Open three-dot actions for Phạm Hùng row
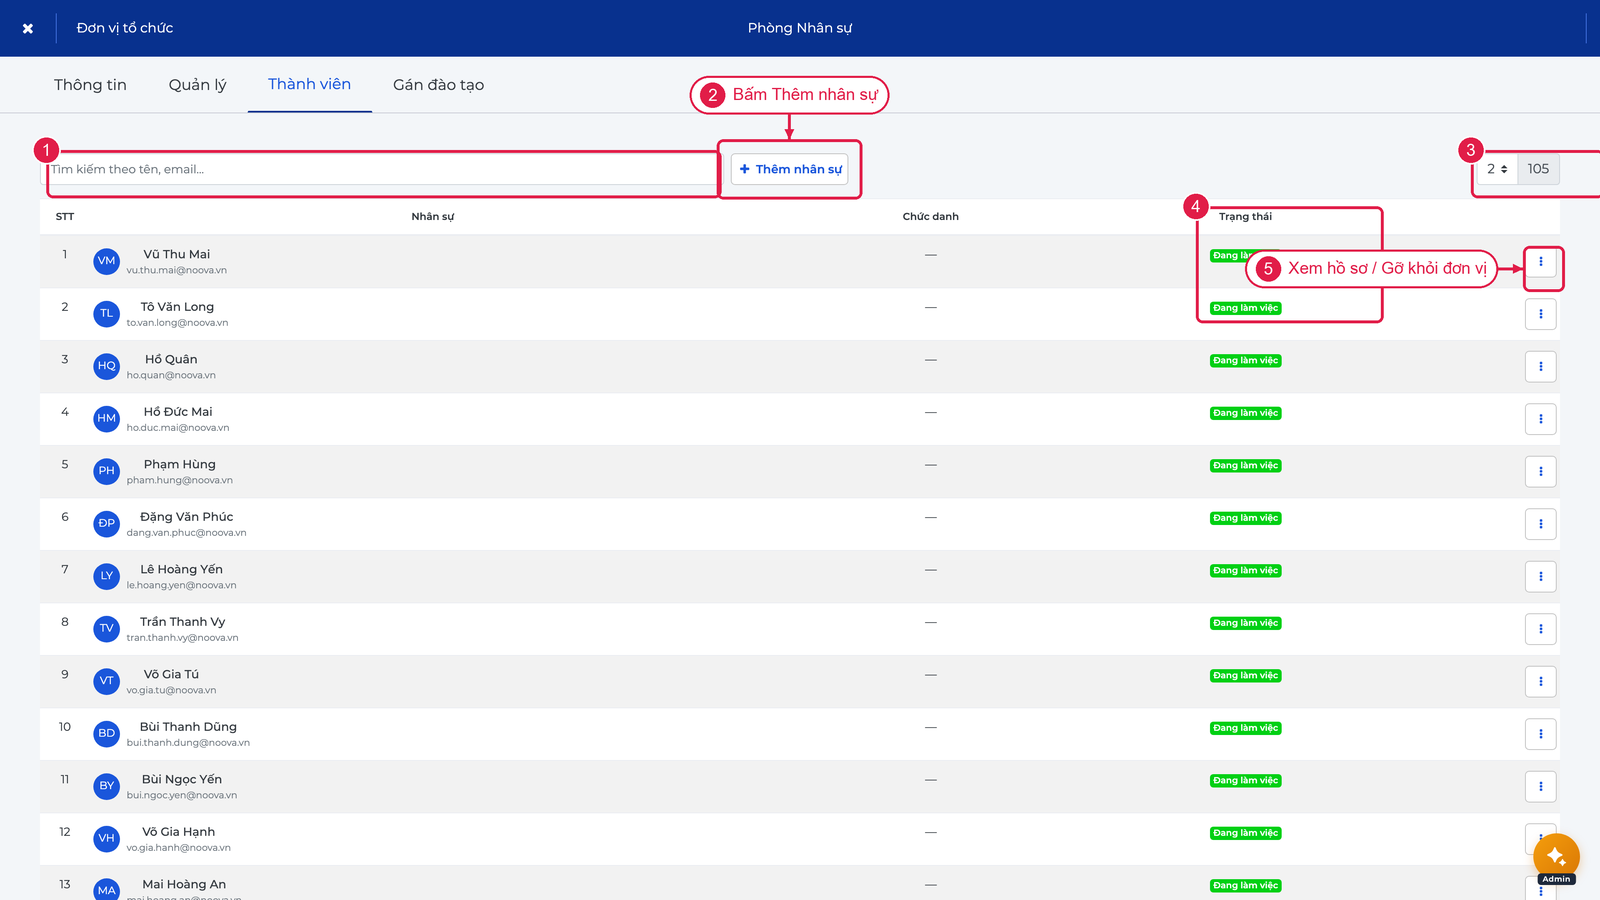 click(x=1541, y=472)
